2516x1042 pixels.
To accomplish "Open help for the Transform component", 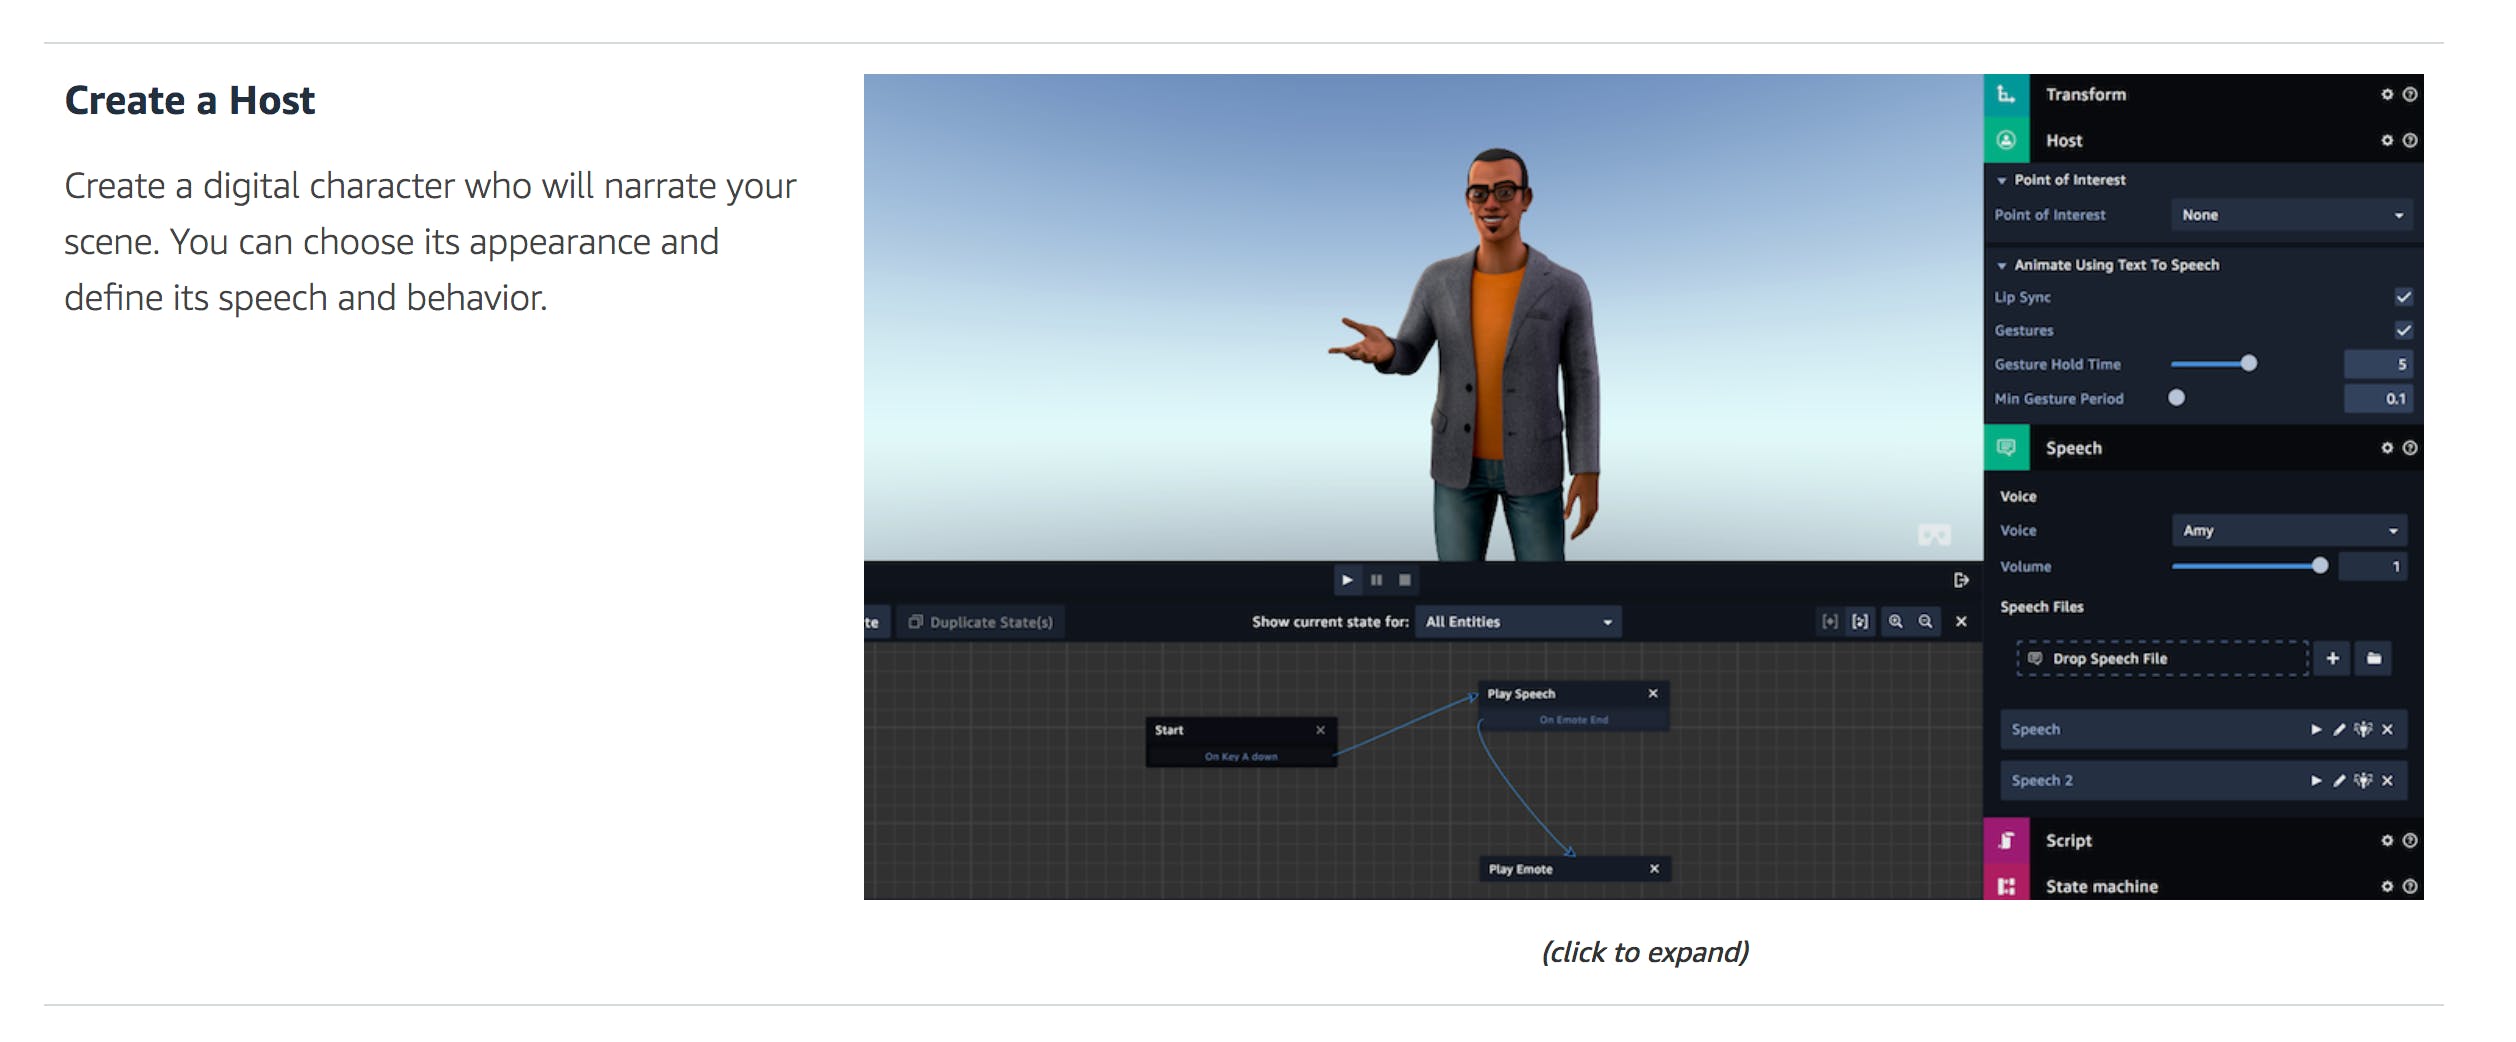I will [2410, 94].
